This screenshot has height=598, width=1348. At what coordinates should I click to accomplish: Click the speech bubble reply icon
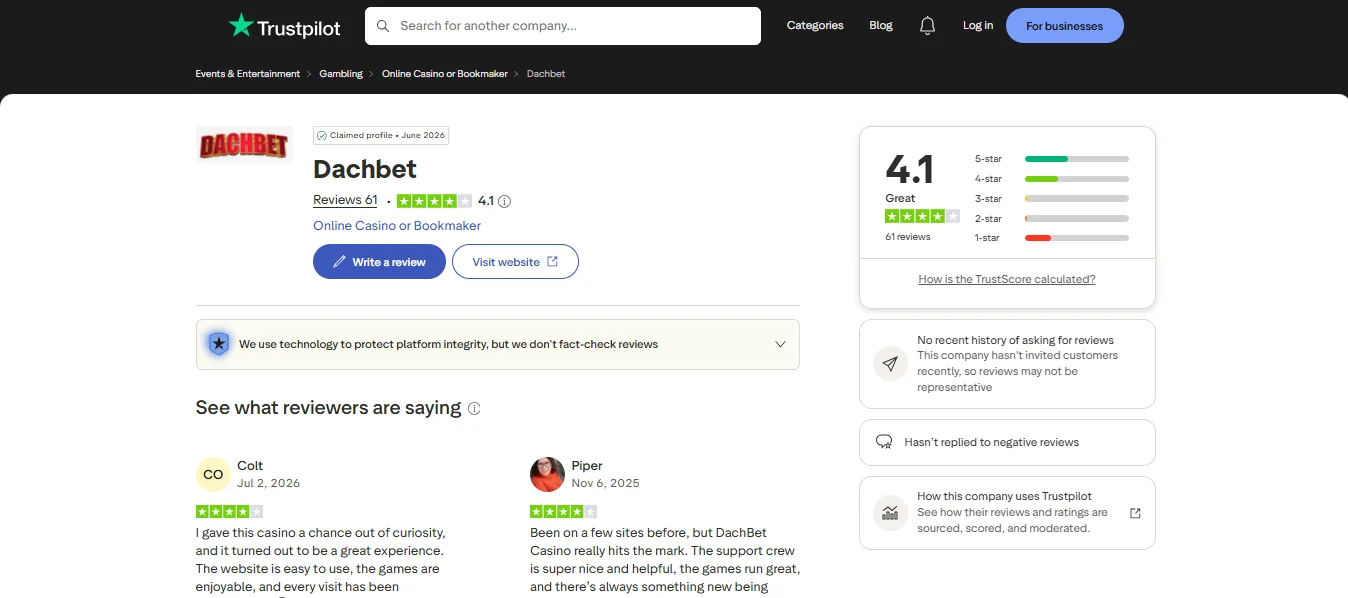coord(884,442)
